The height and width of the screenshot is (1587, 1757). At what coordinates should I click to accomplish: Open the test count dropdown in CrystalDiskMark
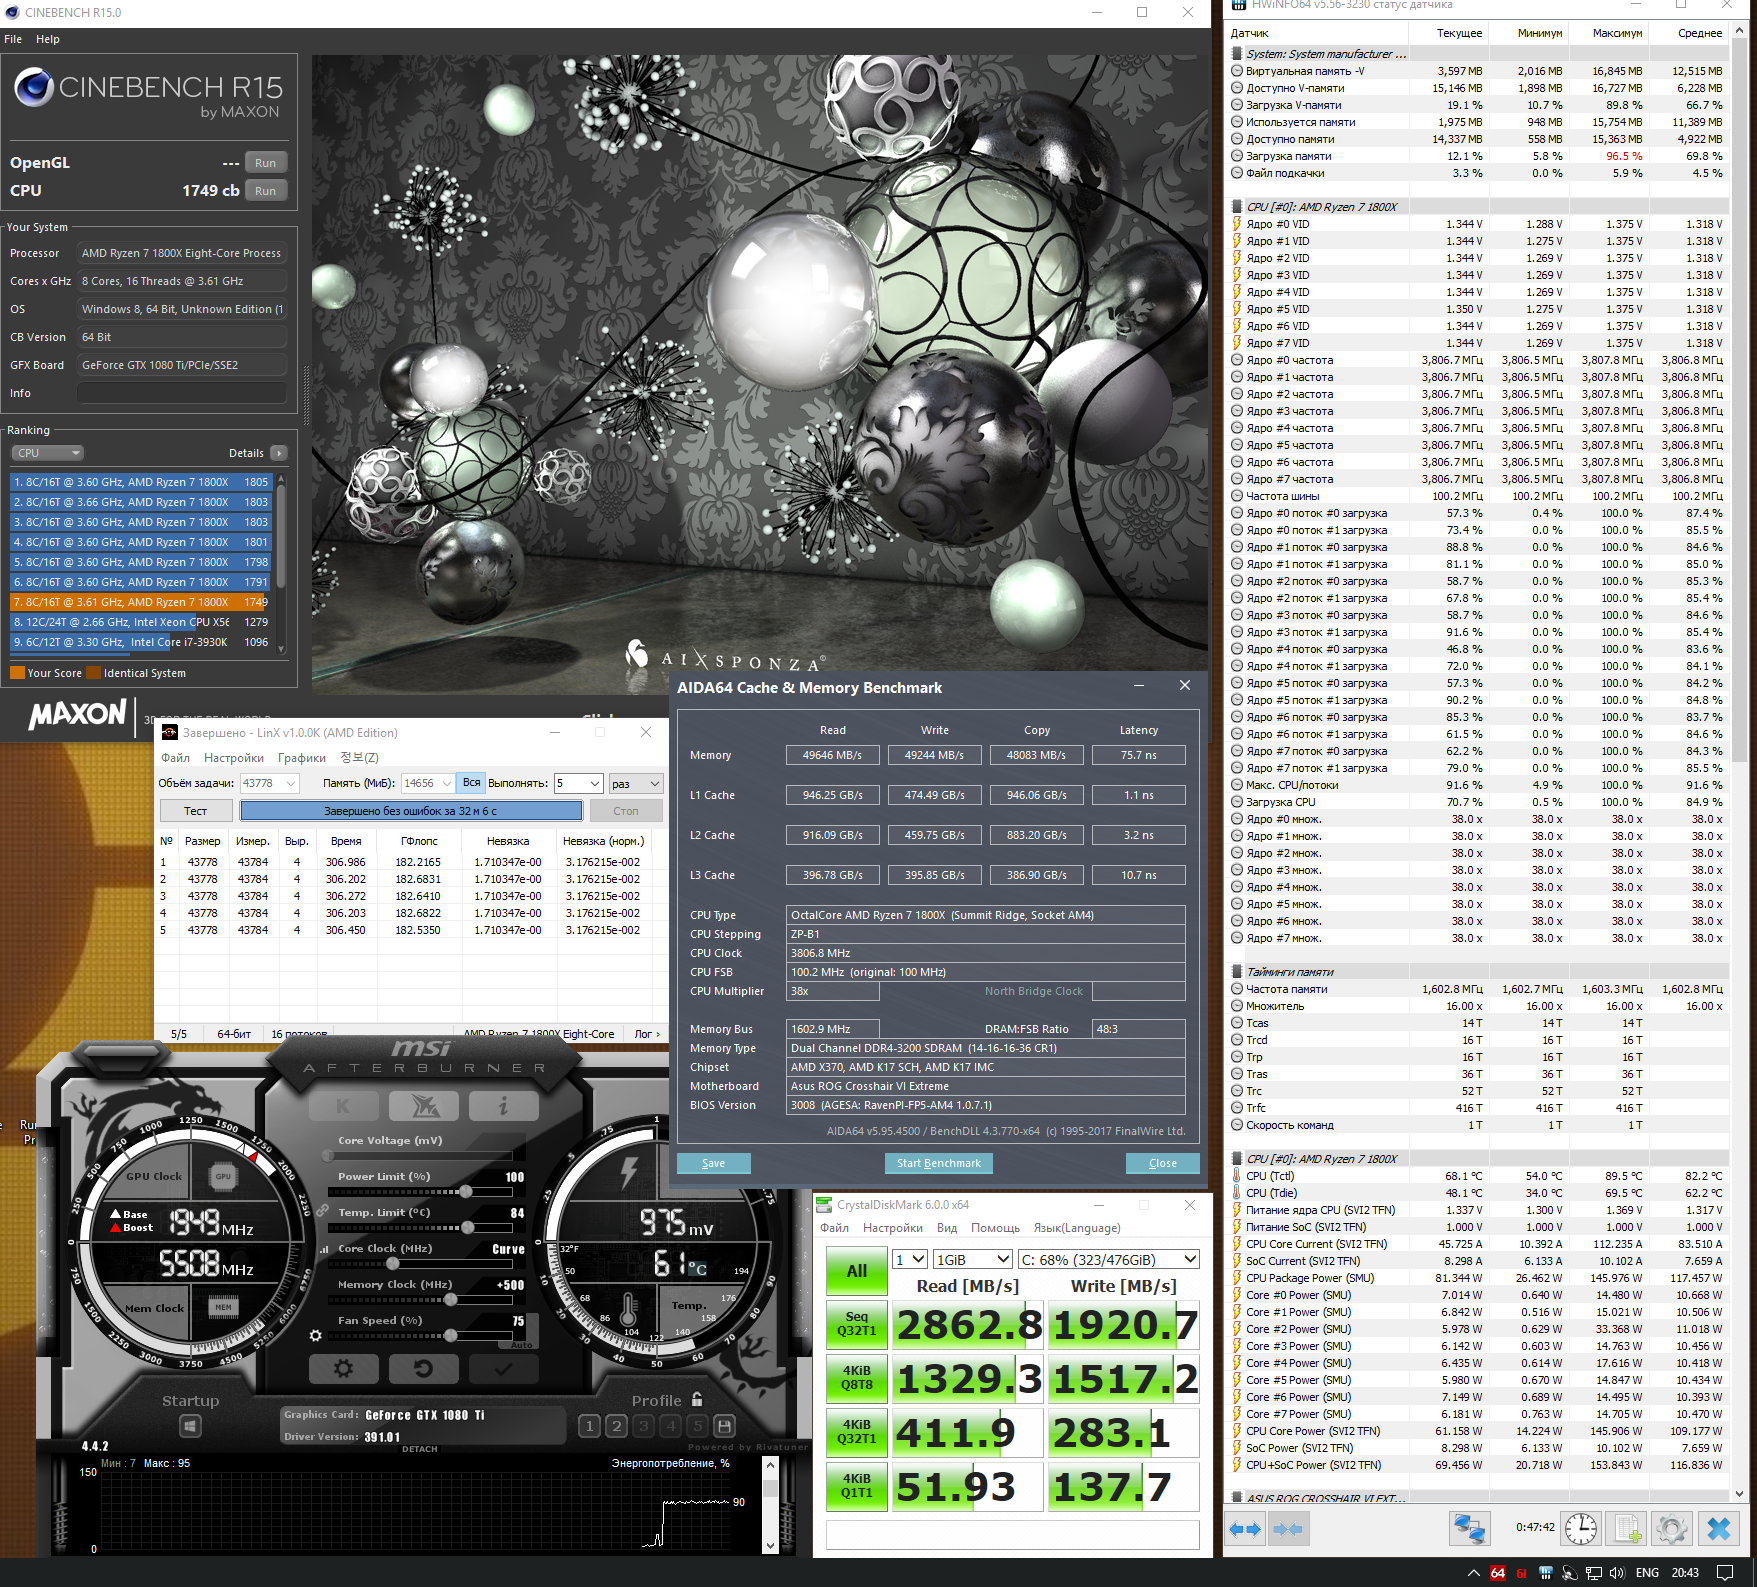pyautogui.click(x=909, y=1260)
